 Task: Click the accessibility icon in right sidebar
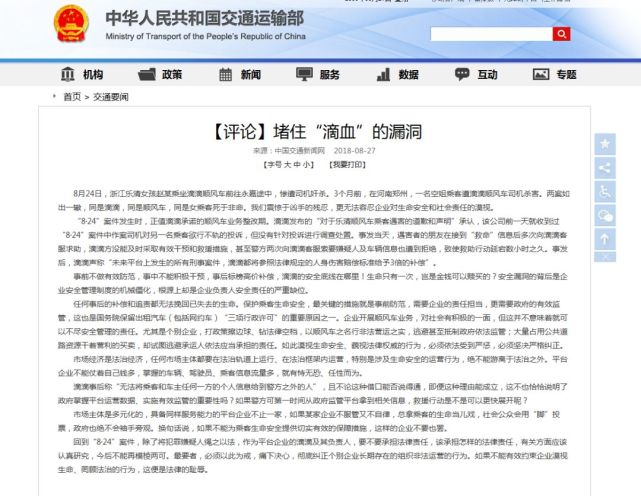(605, 190)
